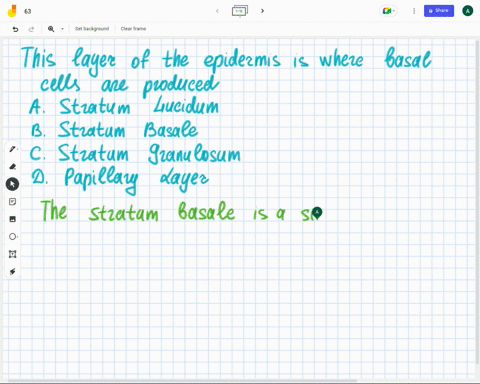The width and height of the screenshot is (480, 384).
Task: Click Set background
Action: point(92,29)
